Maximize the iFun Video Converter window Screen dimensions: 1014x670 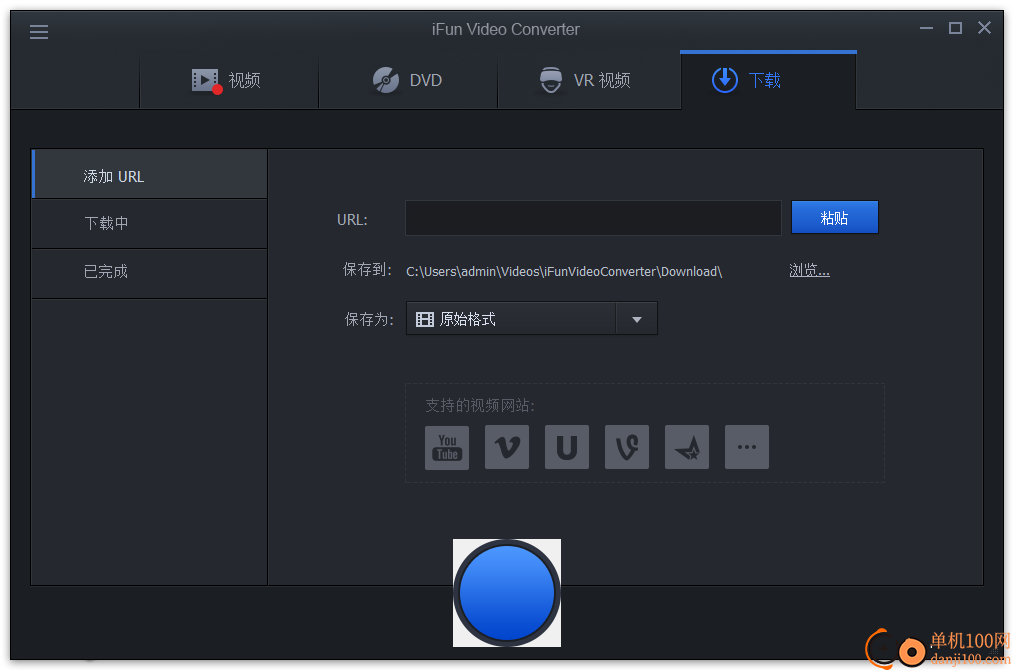[955, 28]
